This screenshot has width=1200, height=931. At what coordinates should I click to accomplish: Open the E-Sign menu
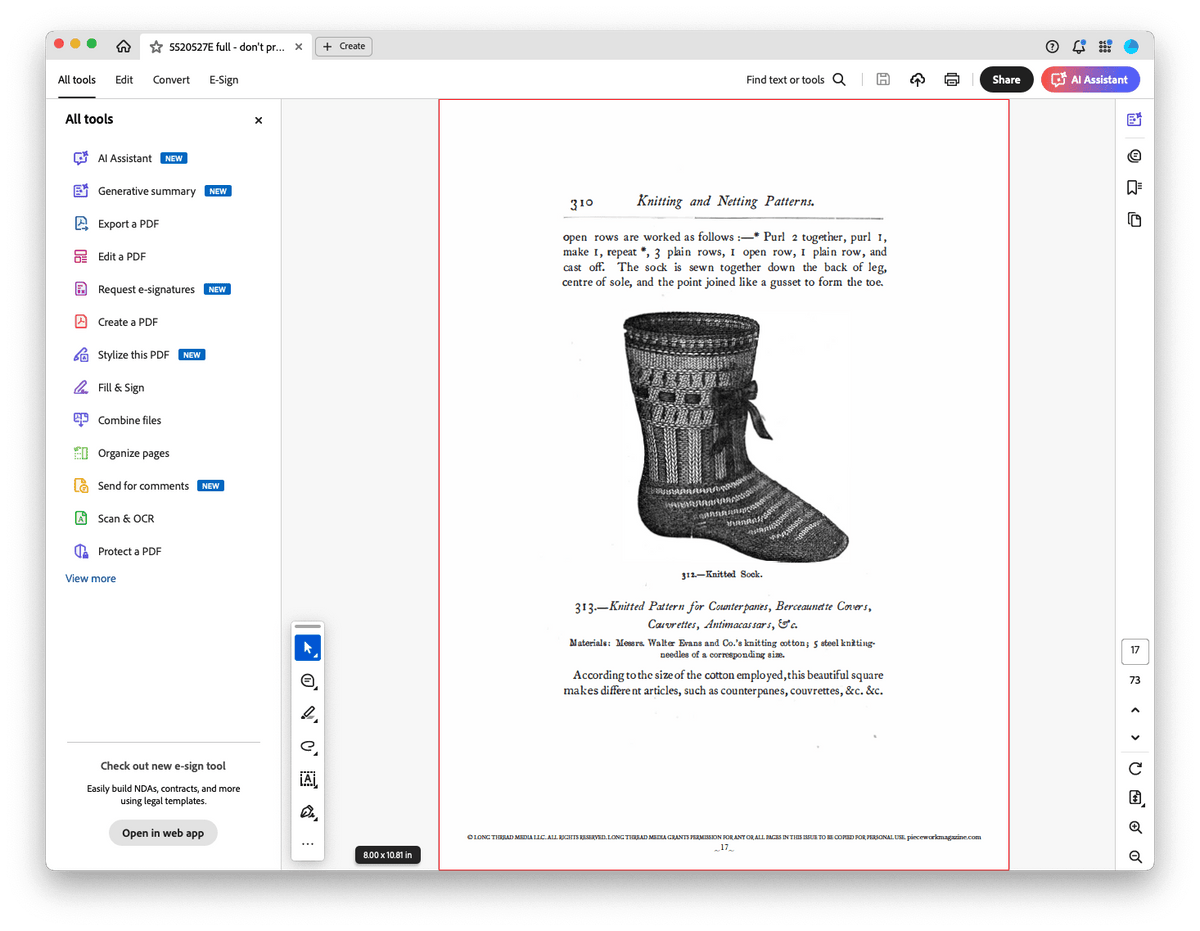pos(224,80)
